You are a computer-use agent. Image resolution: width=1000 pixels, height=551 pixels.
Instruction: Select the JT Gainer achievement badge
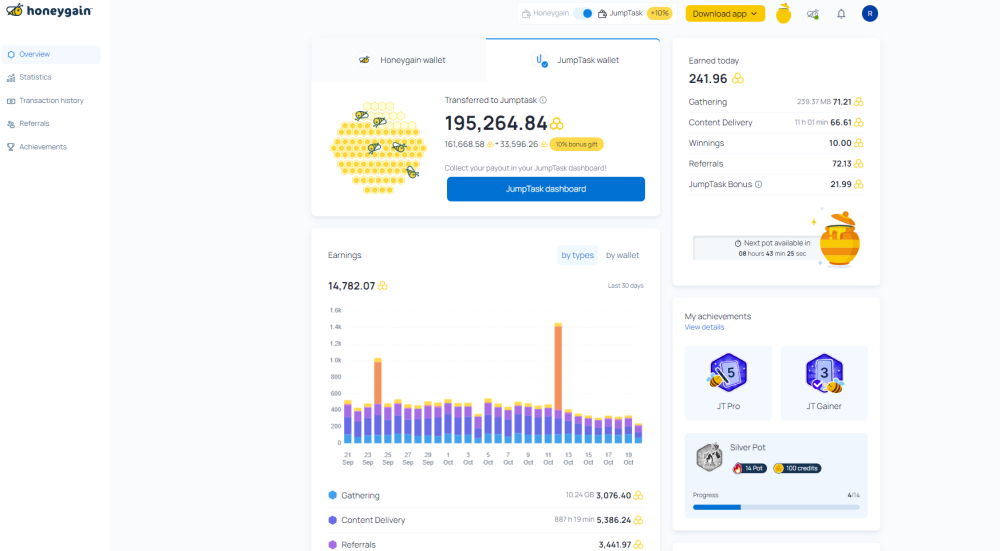[x=824, y=383]
